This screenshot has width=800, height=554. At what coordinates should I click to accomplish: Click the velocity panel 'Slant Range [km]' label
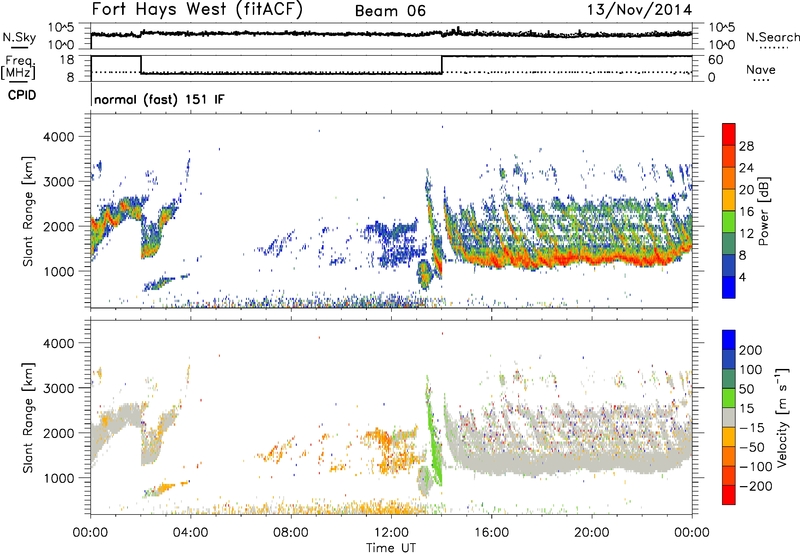pos(28,418)
